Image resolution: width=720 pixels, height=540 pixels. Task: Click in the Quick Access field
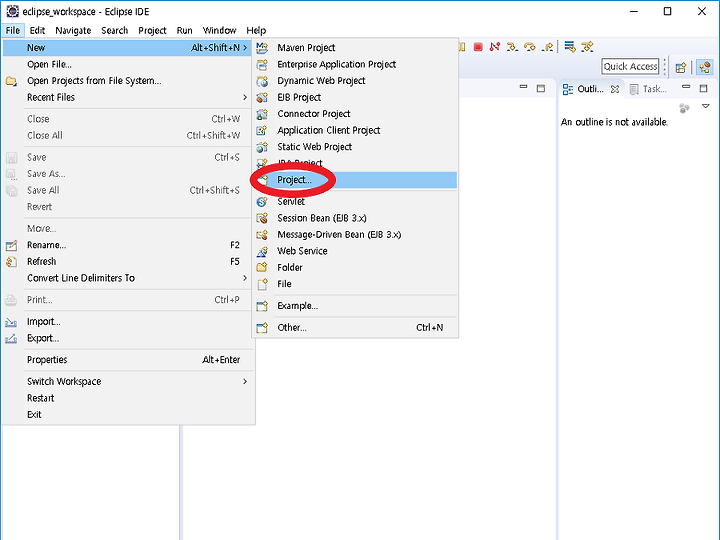pos(630,67)
